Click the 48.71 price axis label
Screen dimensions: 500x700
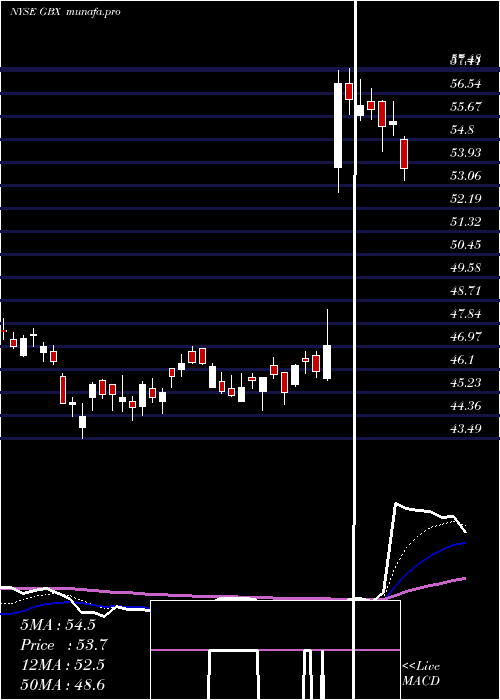pyautogui.click(x=466, y=291)
